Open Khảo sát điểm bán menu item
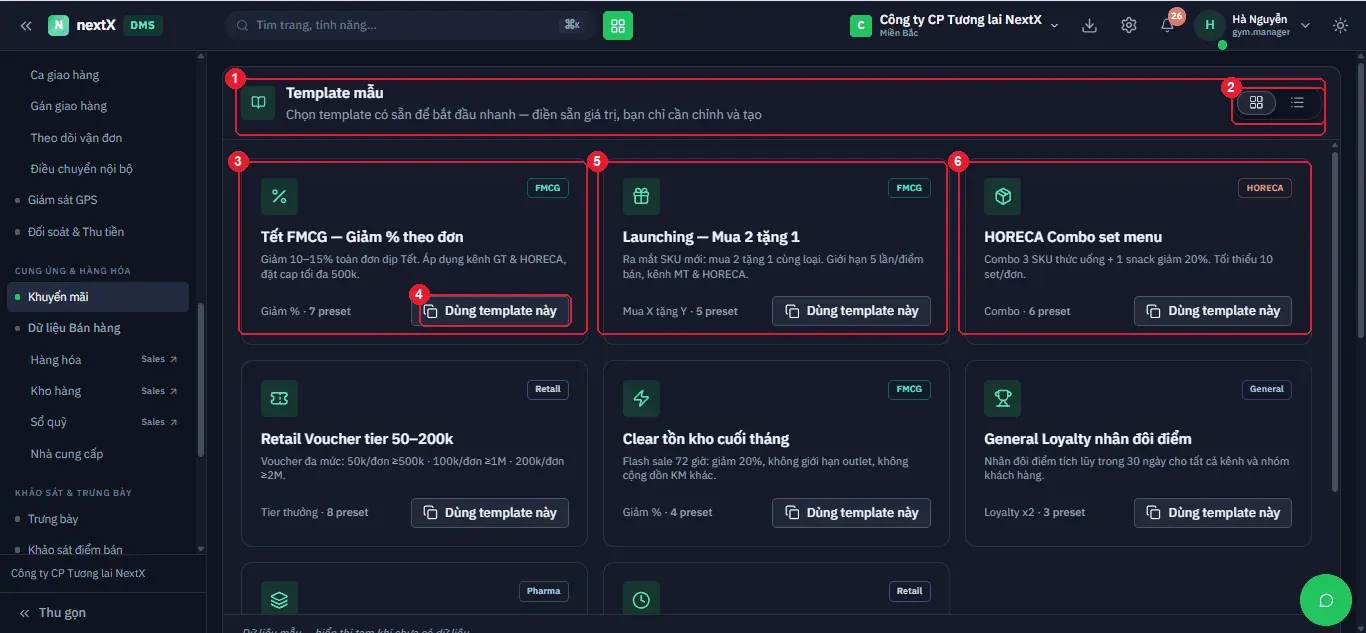Image resolution: width=1366 pixels, height=633 pixels. [x=76, y=550]
